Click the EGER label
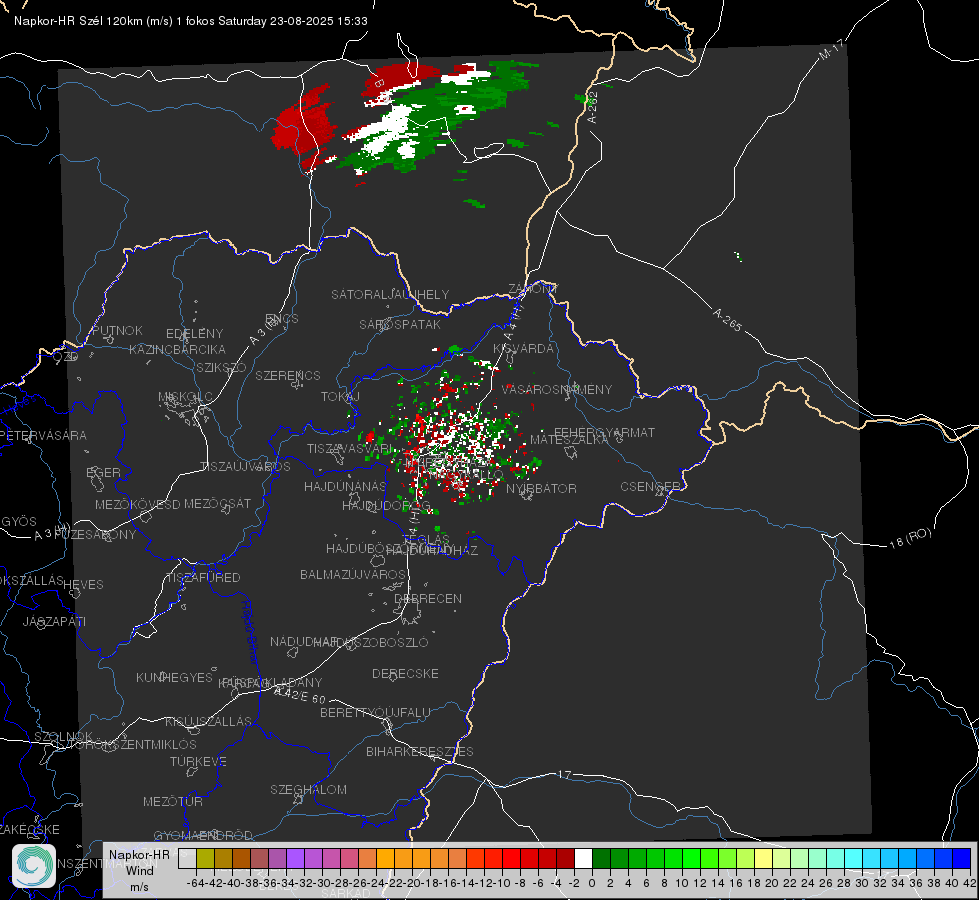 103,472
